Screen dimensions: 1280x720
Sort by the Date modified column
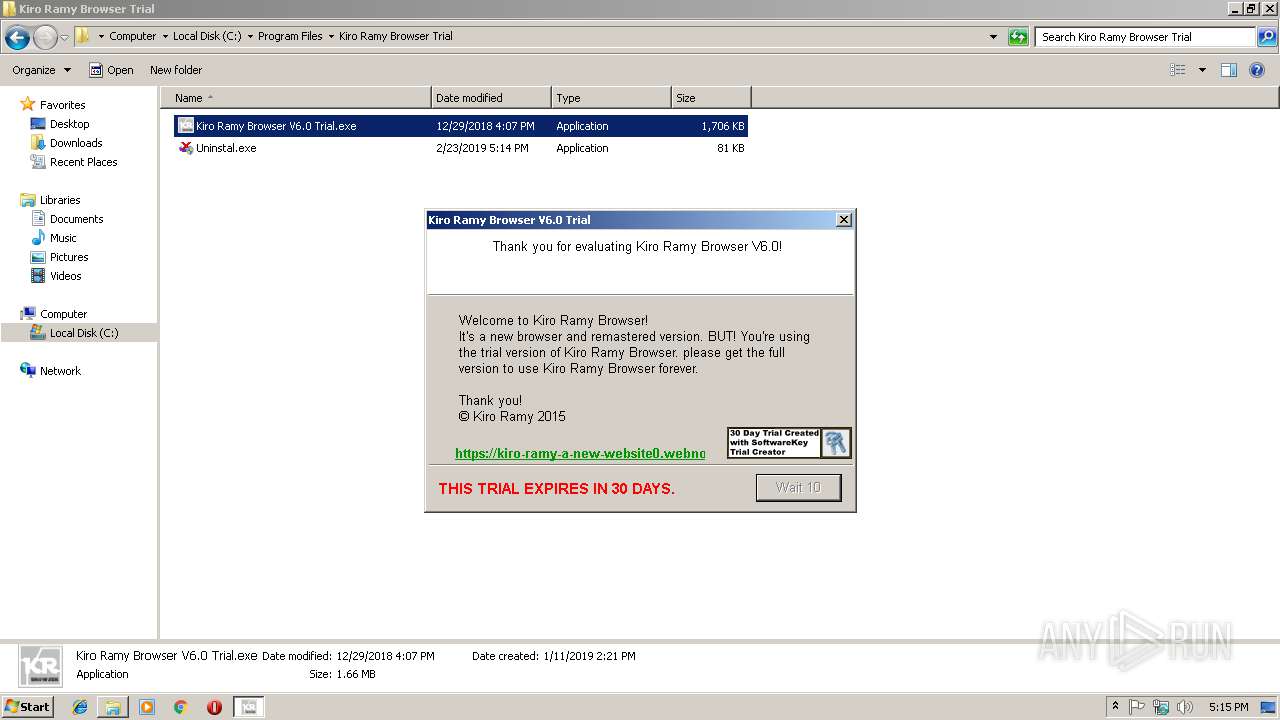click(x=491, y=98)
